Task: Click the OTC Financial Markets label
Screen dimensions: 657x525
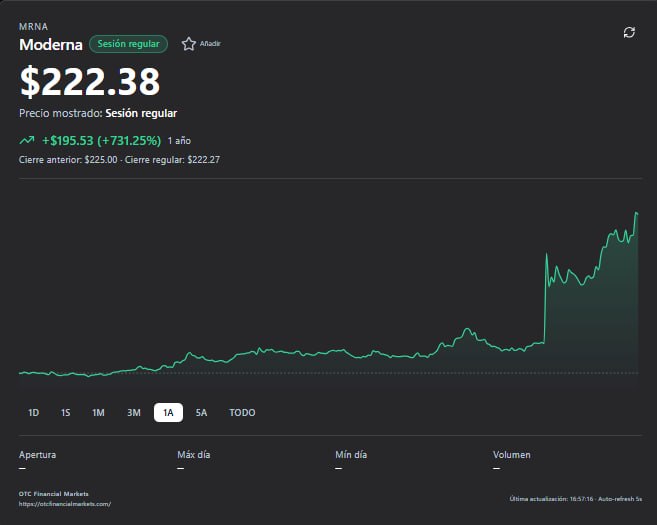Action: [x=54, y=494]
